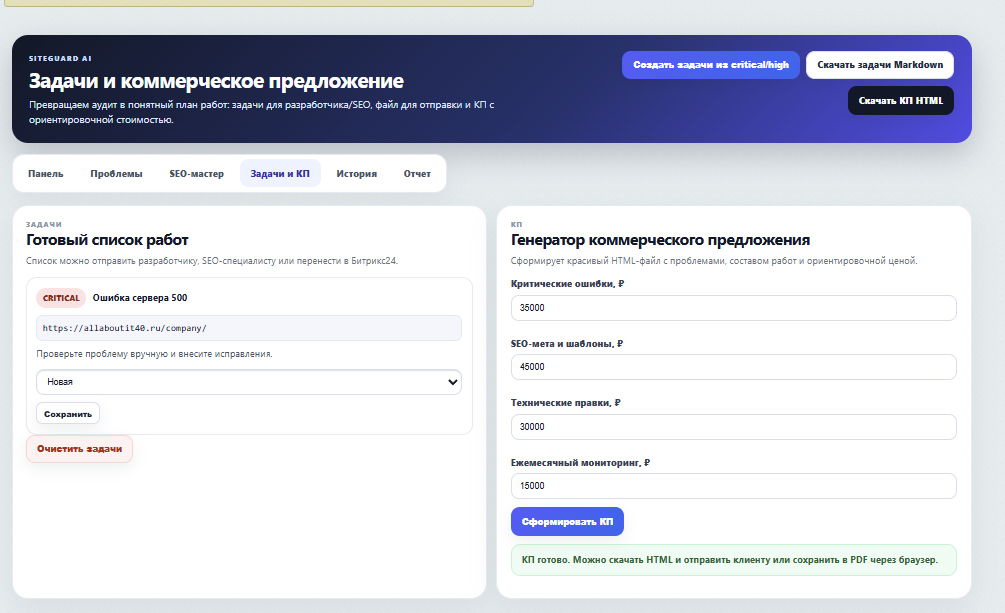Screen dimensions: 1005x613
Task: Click the 'SITEGUARD AI' label in banner
Action: [60, 58]
